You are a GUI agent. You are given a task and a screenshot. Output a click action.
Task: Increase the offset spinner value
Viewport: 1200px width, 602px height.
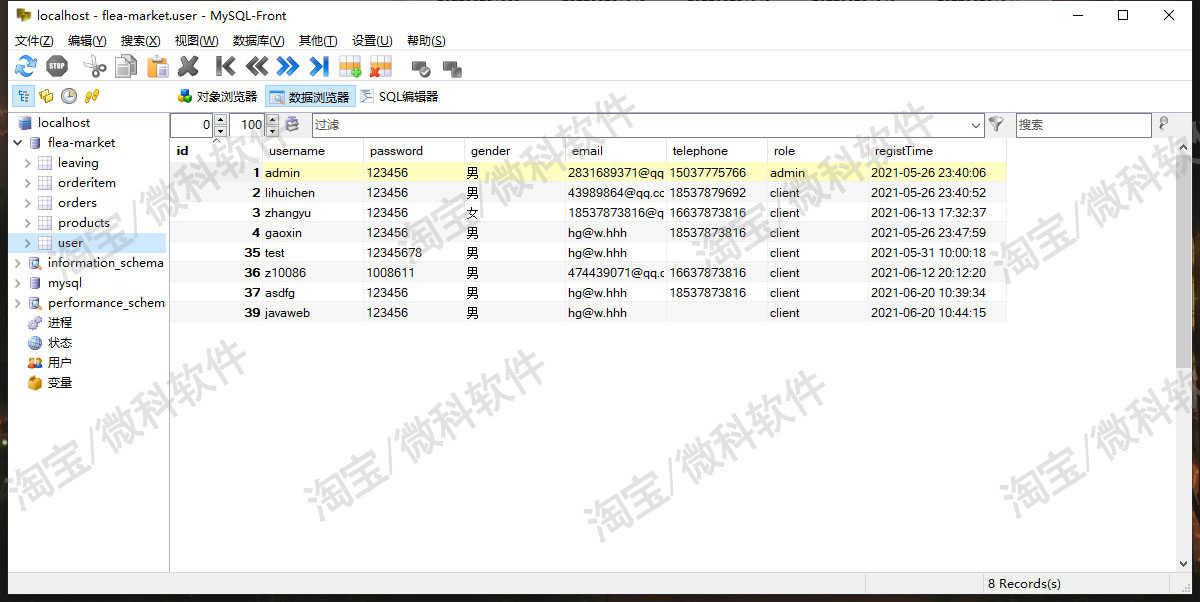click(220, 120)
